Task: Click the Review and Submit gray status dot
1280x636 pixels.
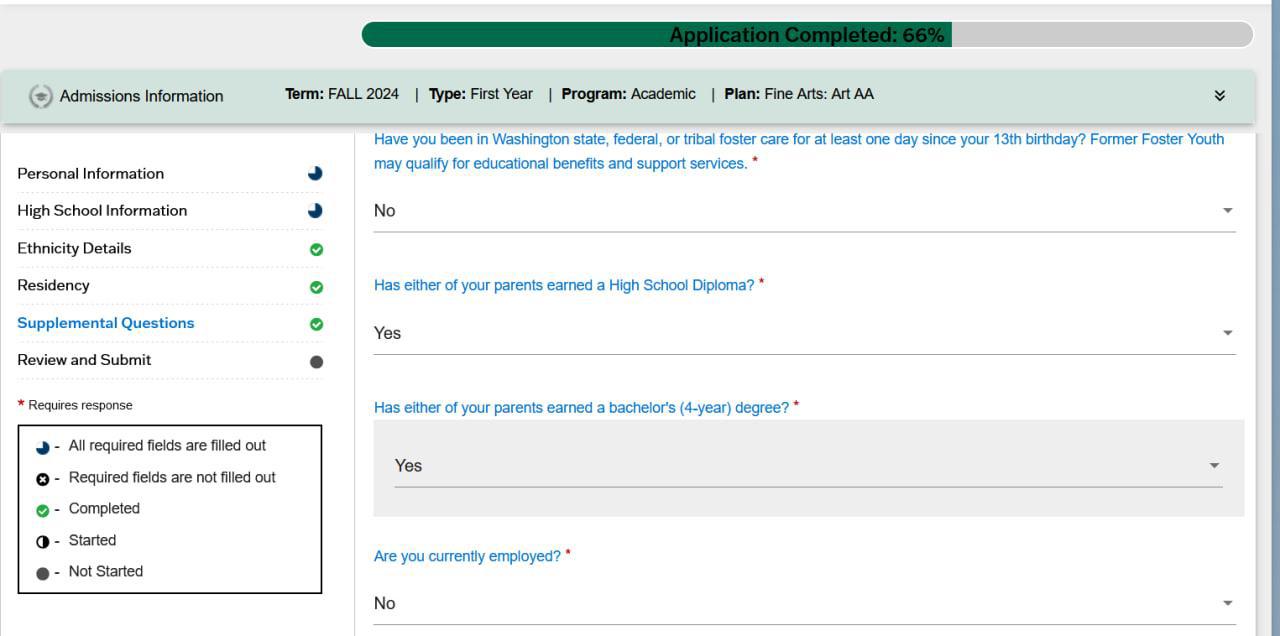Action: (316, 362)
